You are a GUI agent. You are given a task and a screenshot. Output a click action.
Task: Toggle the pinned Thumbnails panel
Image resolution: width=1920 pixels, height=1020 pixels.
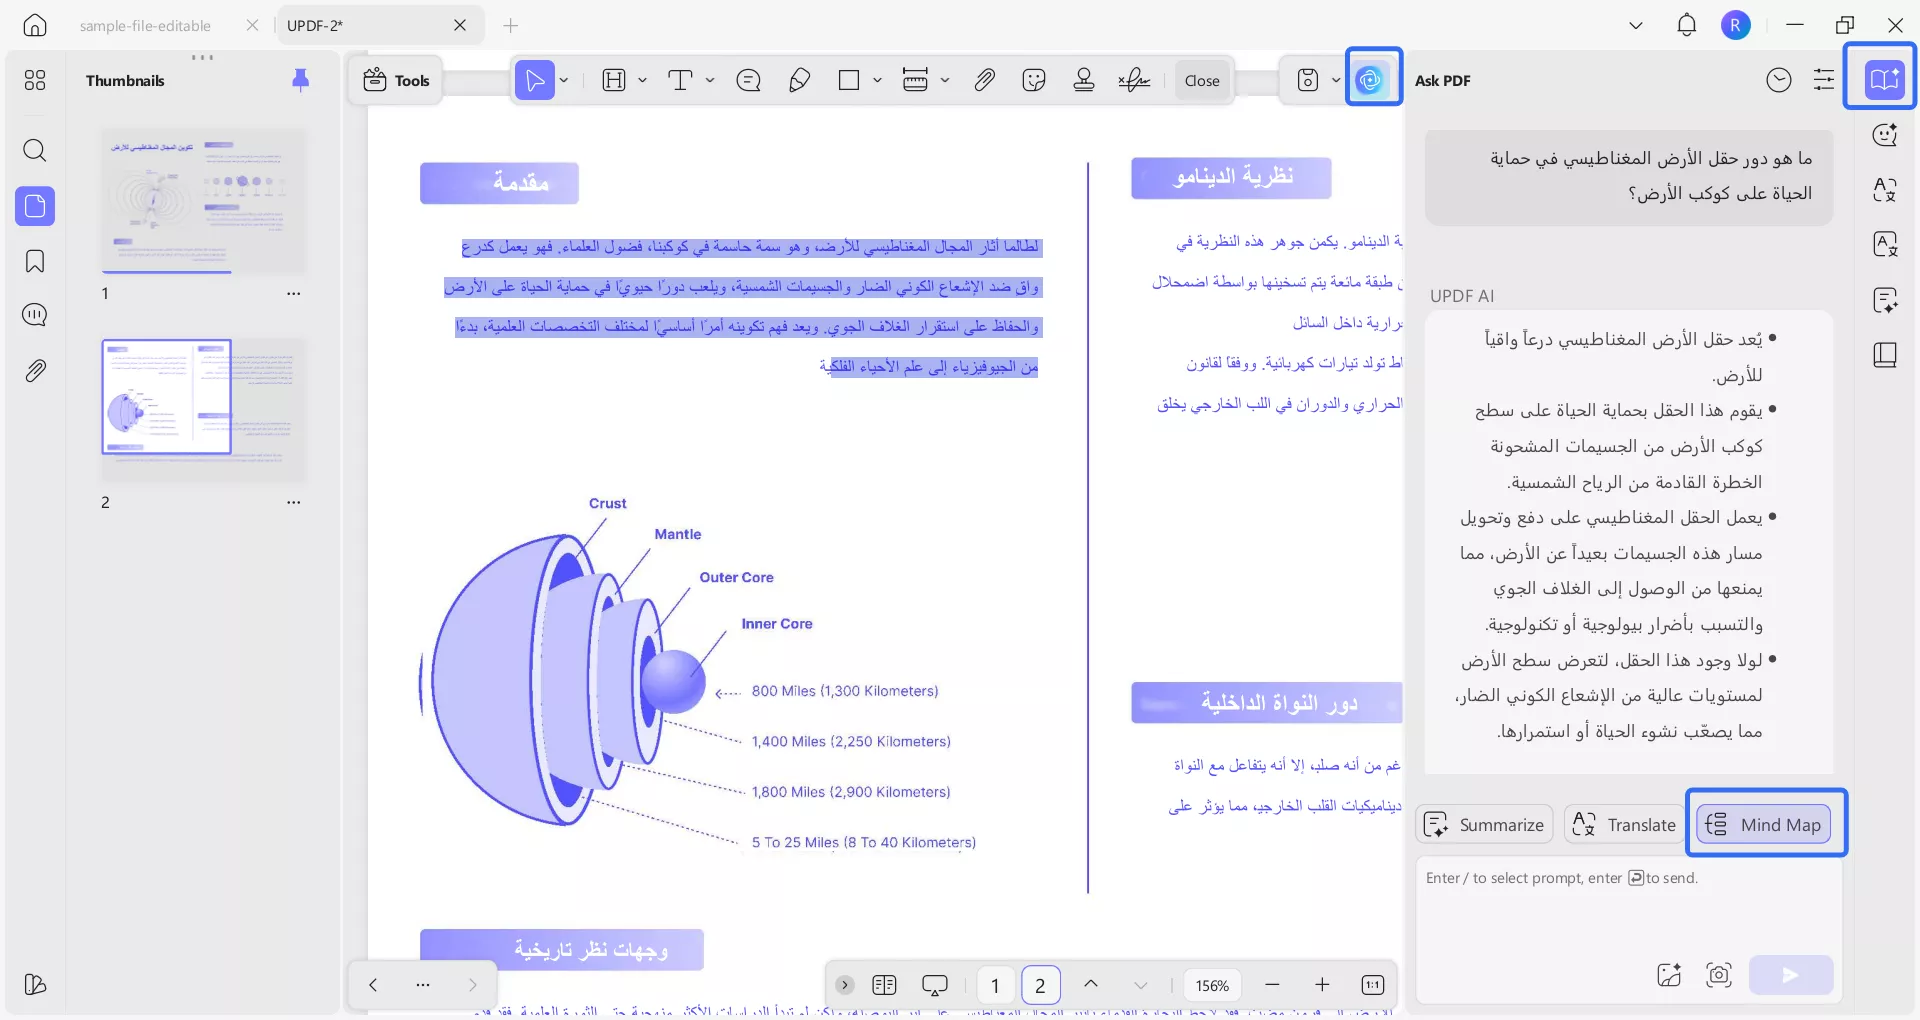pyautogui.click(x=300, y=80)
